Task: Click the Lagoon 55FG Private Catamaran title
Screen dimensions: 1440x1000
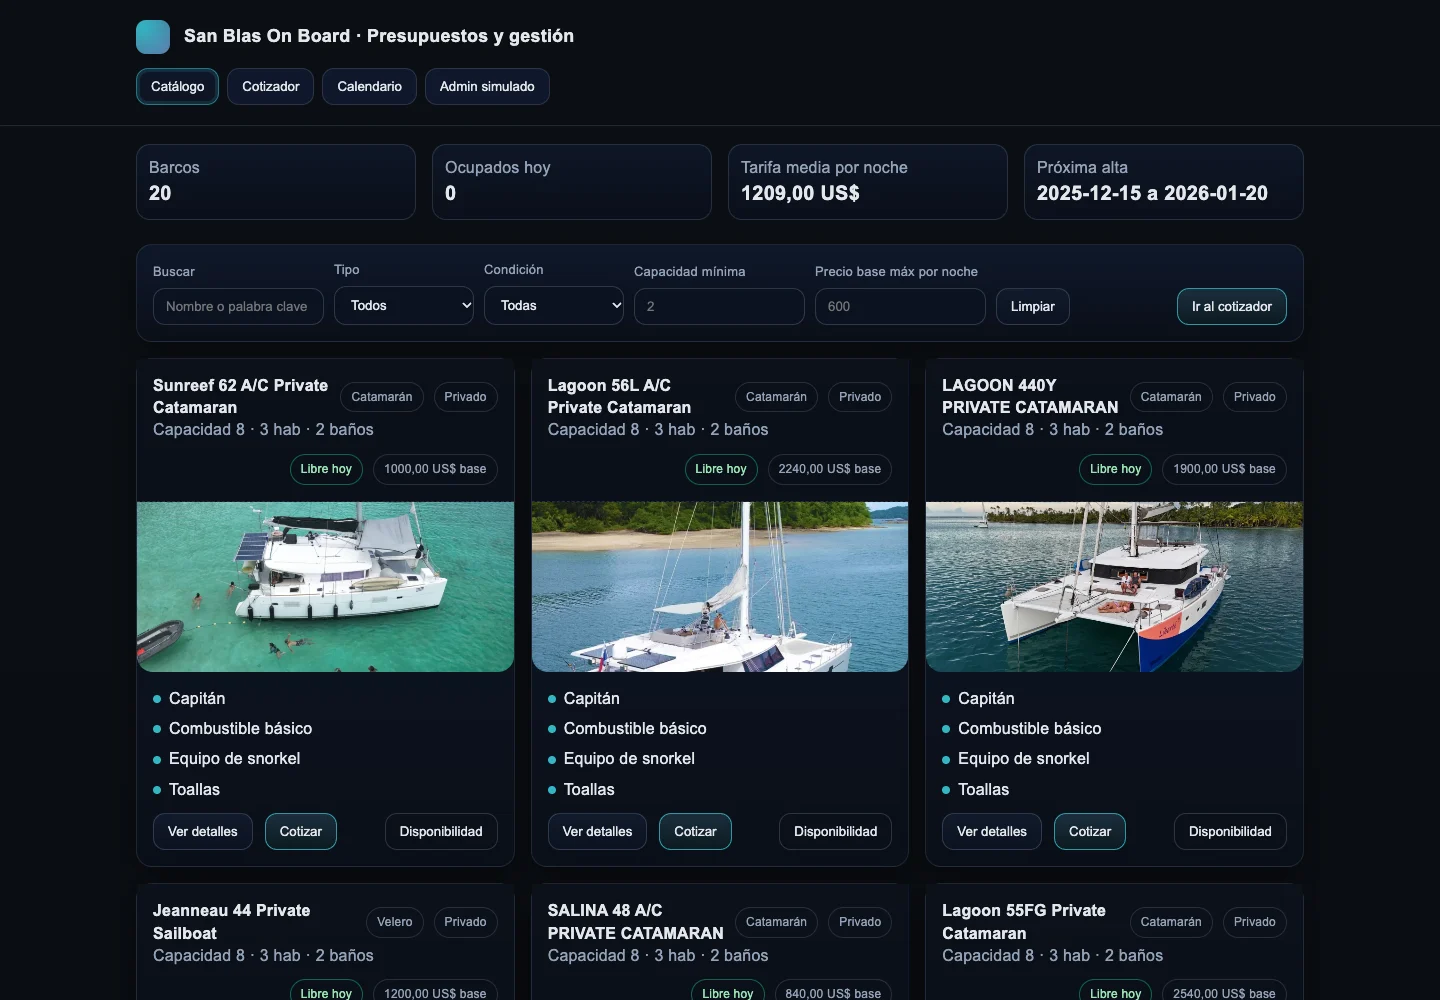Action: (x=1024, y=922)
